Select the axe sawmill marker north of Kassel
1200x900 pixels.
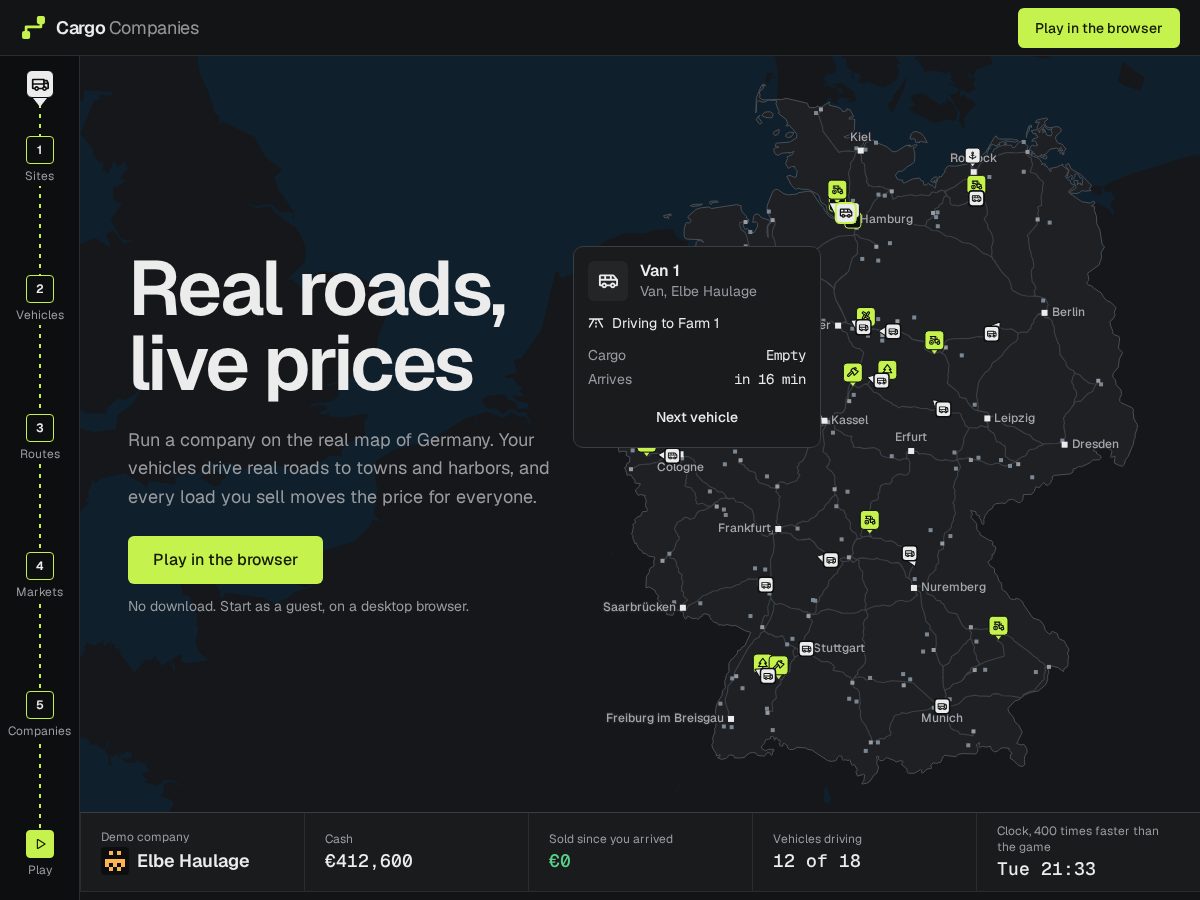852,372
